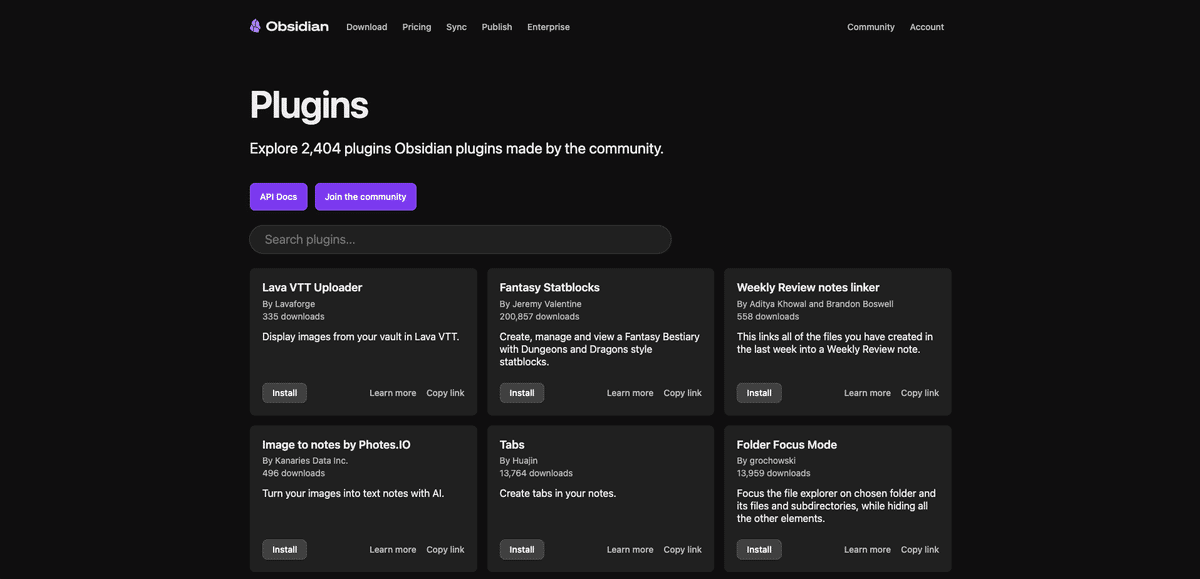Go to the Pricing page
1200x579 pixels.
pos(416,27)
